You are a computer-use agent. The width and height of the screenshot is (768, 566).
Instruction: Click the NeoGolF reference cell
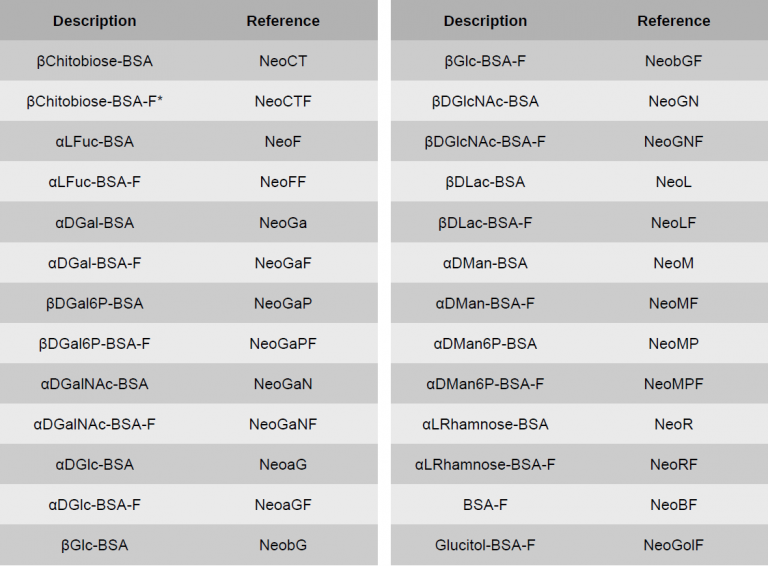click(x=674, y=545)
